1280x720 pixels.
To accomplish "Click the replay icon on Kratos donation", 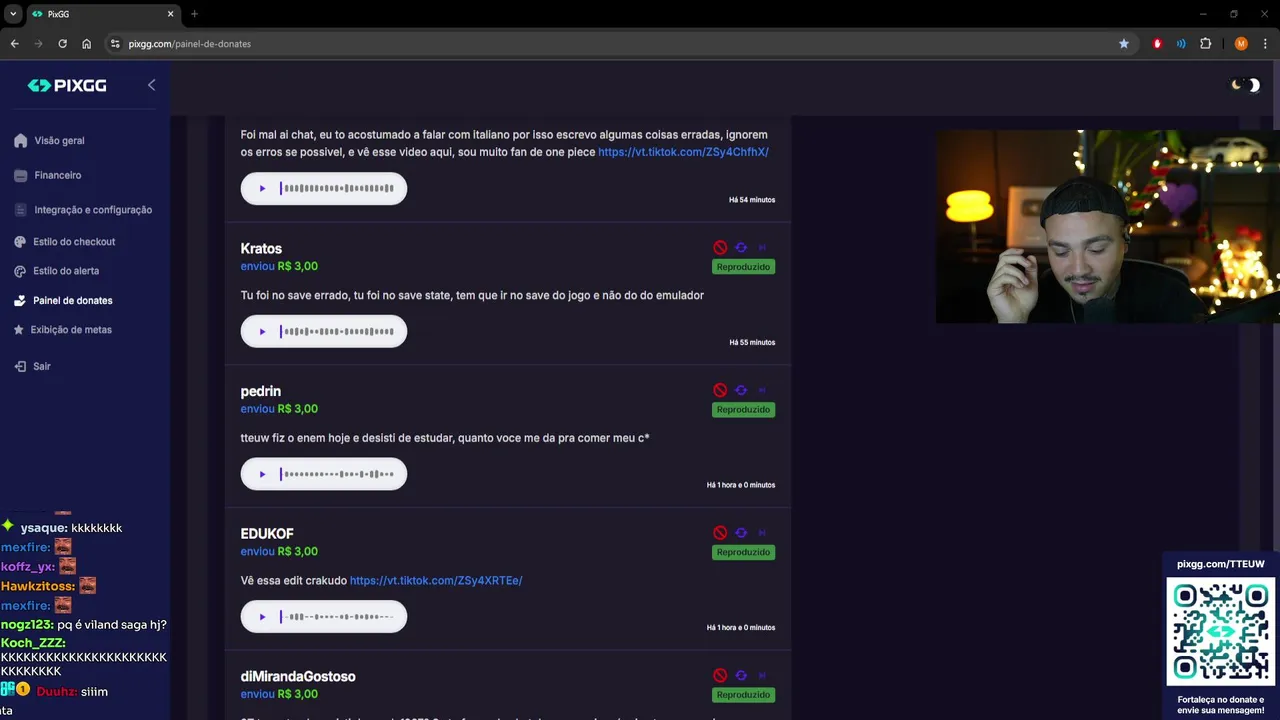I will [741, 247].
